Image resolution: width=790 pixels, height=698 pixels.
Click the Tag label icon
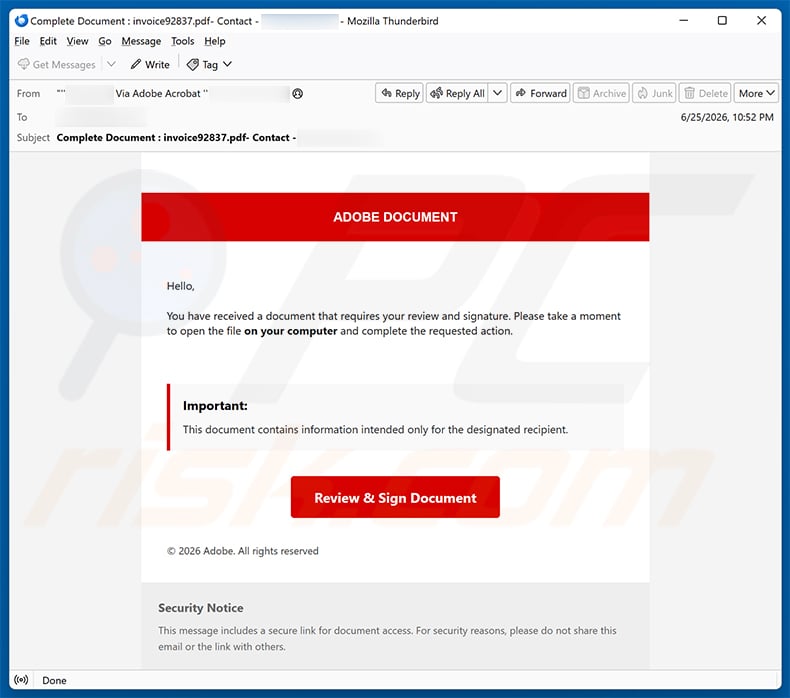(x=192, y=65)
